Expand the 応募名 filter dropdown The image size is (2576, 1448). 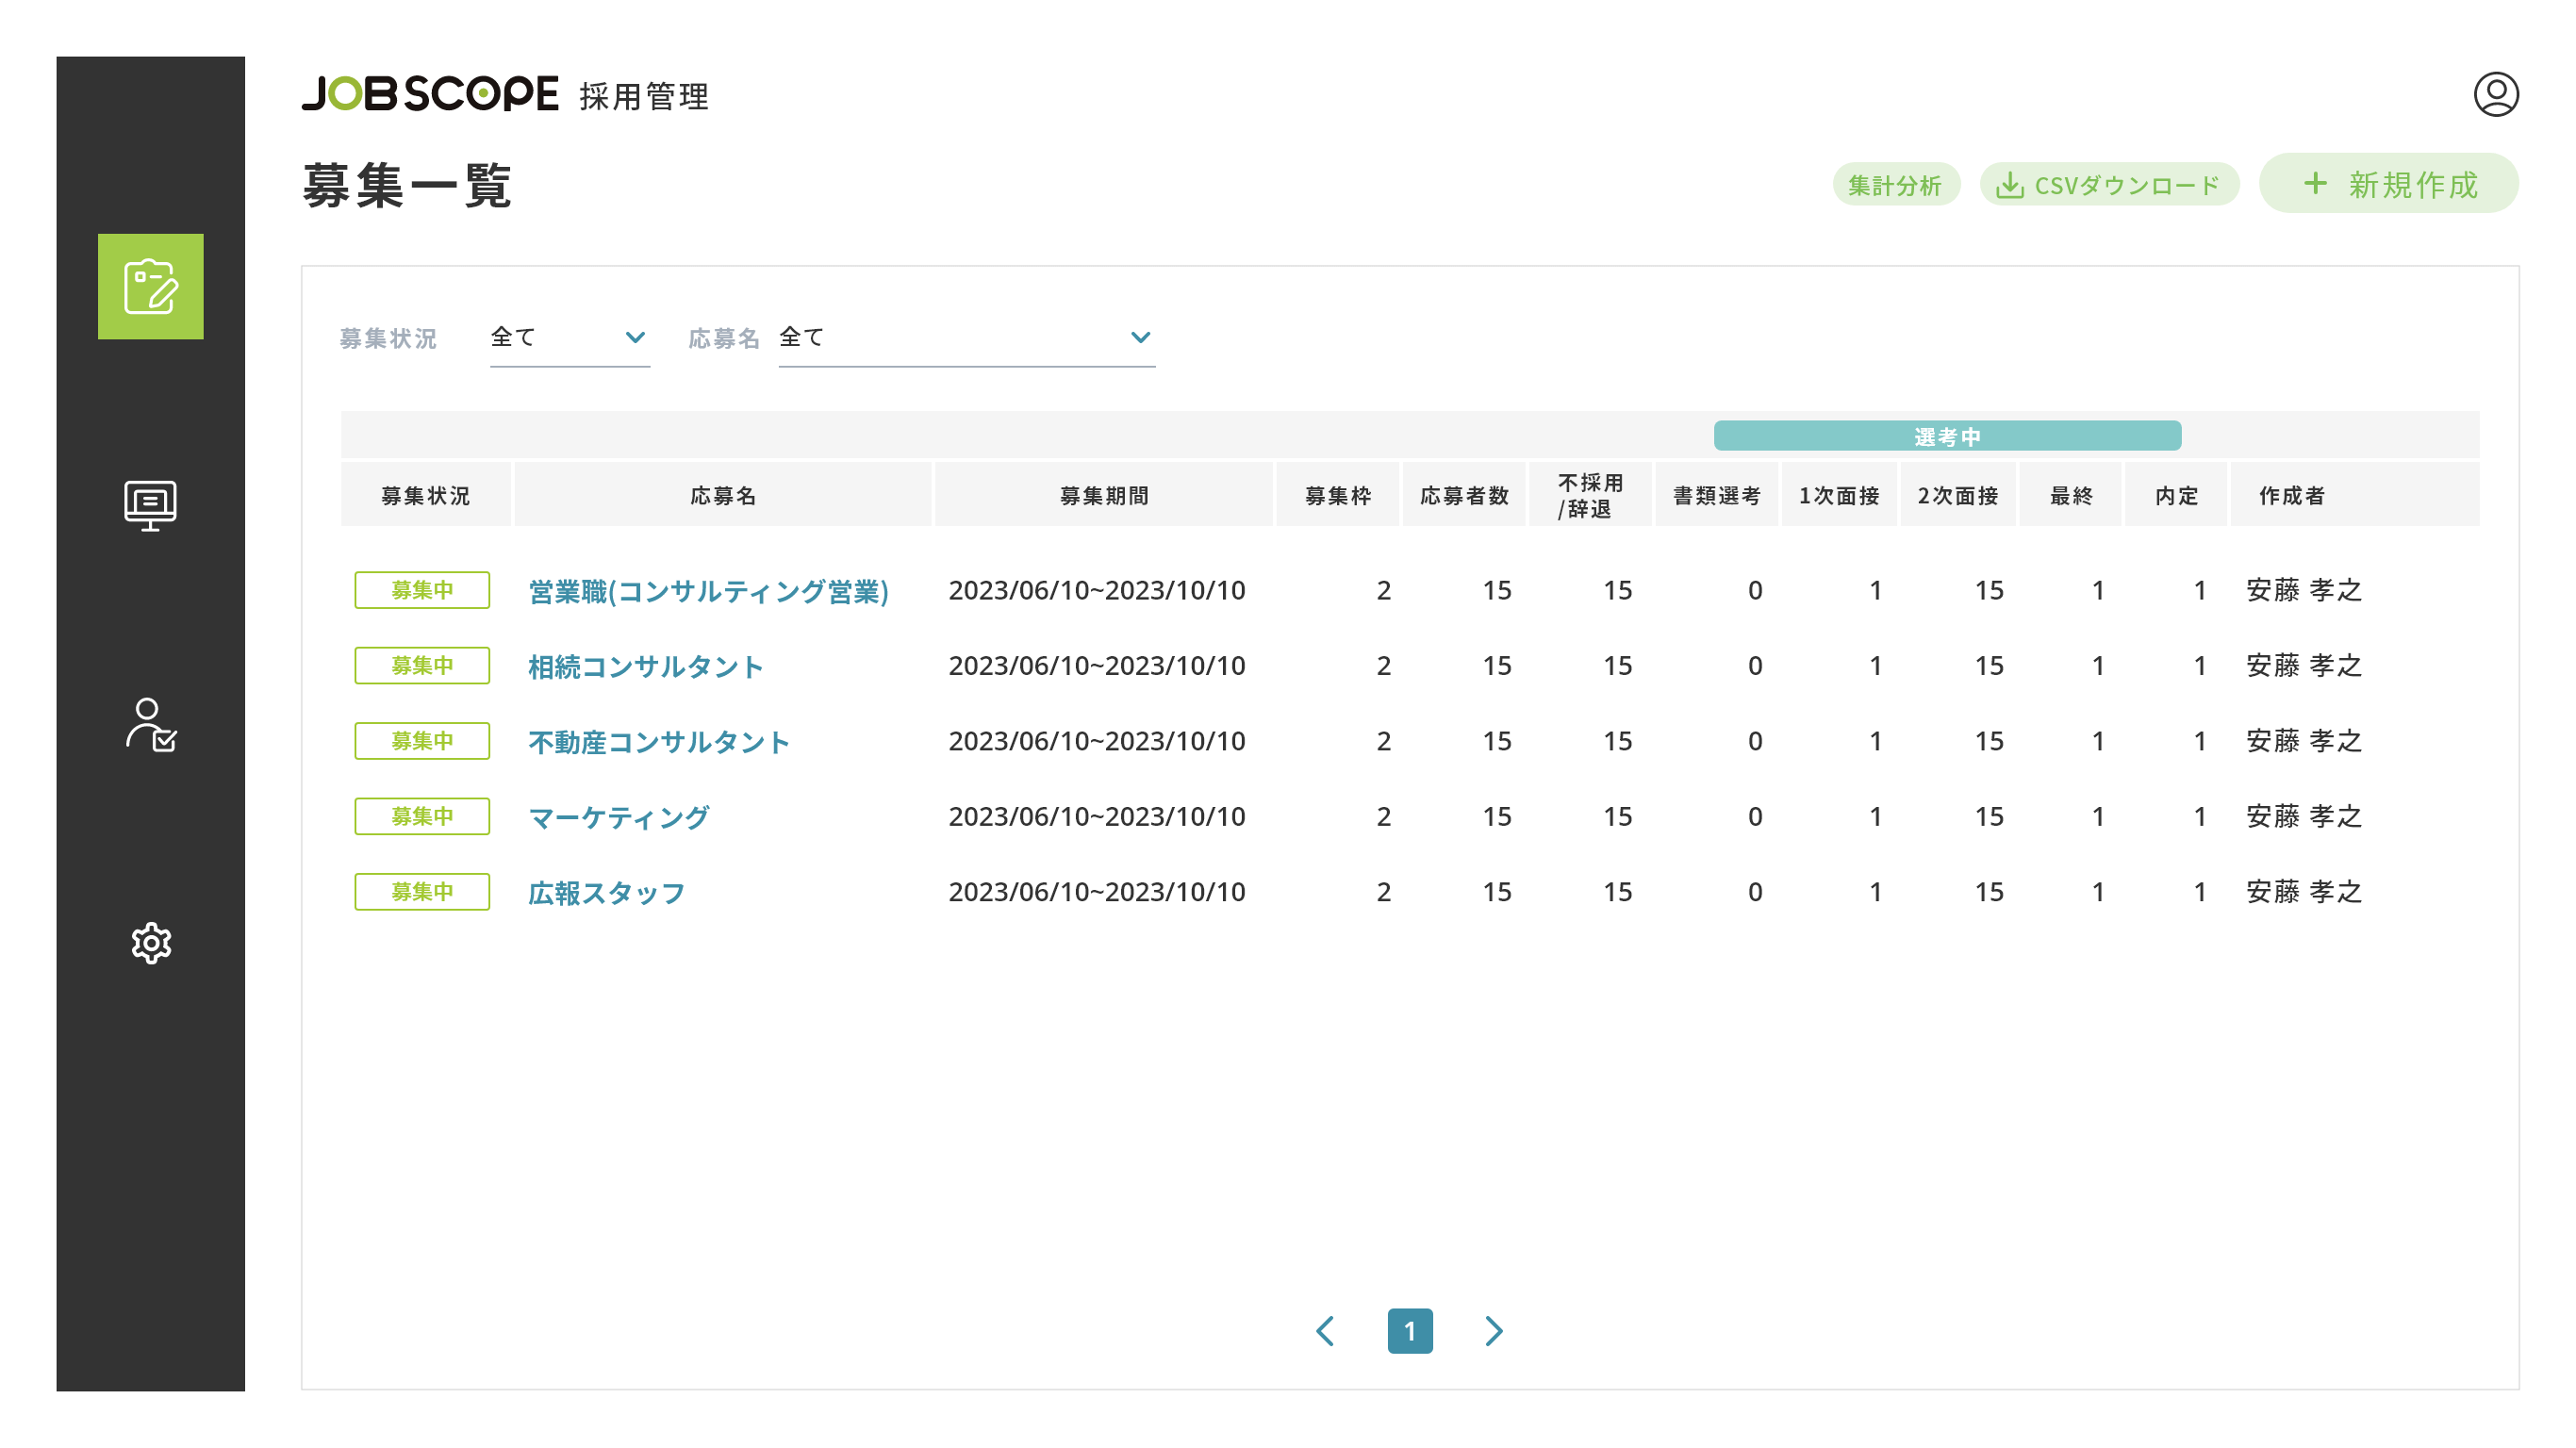click(x=965, y=338)
